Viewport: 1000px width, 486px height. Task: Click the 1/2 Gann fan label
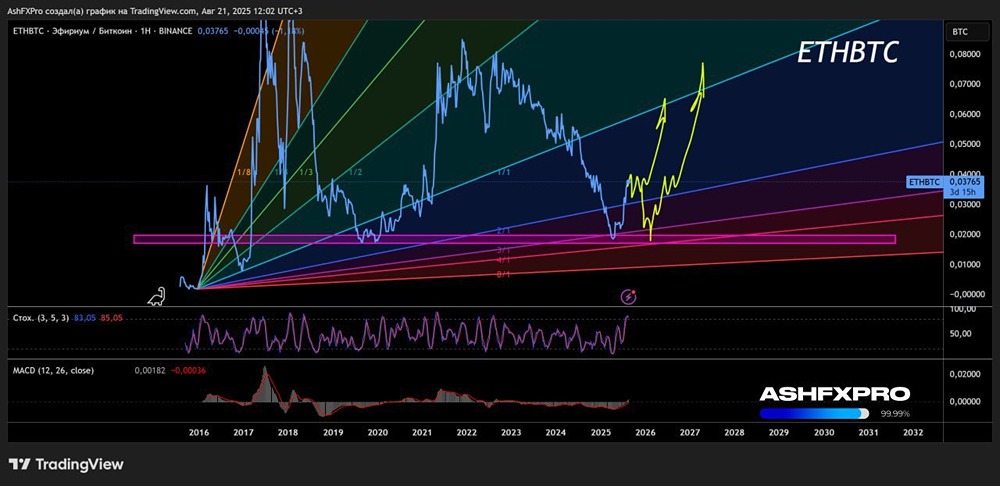click(356, 173)
